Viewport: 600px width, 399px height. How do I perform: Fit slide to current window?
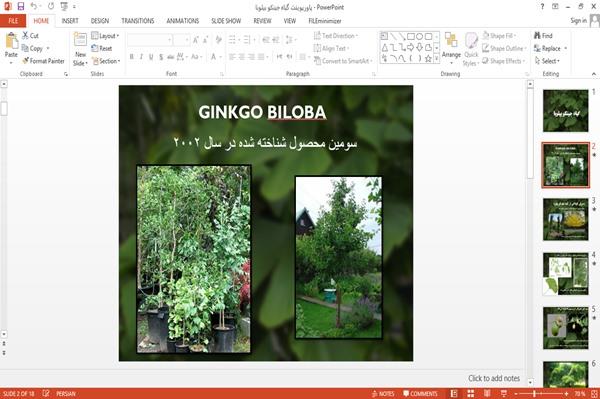(594, 394)
